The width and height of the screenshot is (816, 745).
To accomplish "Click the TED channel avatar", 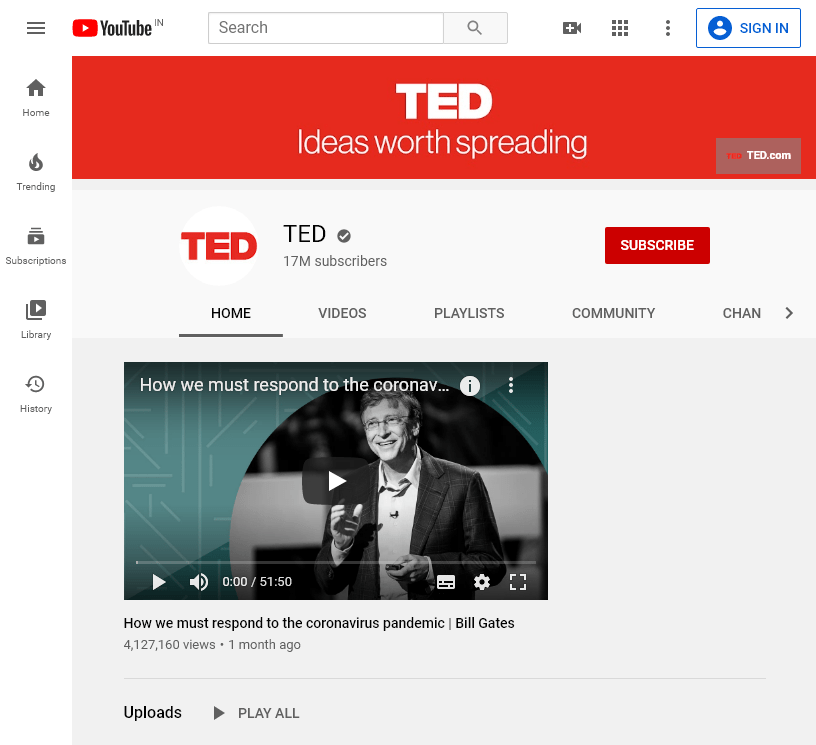I will (x=219, y=246).
